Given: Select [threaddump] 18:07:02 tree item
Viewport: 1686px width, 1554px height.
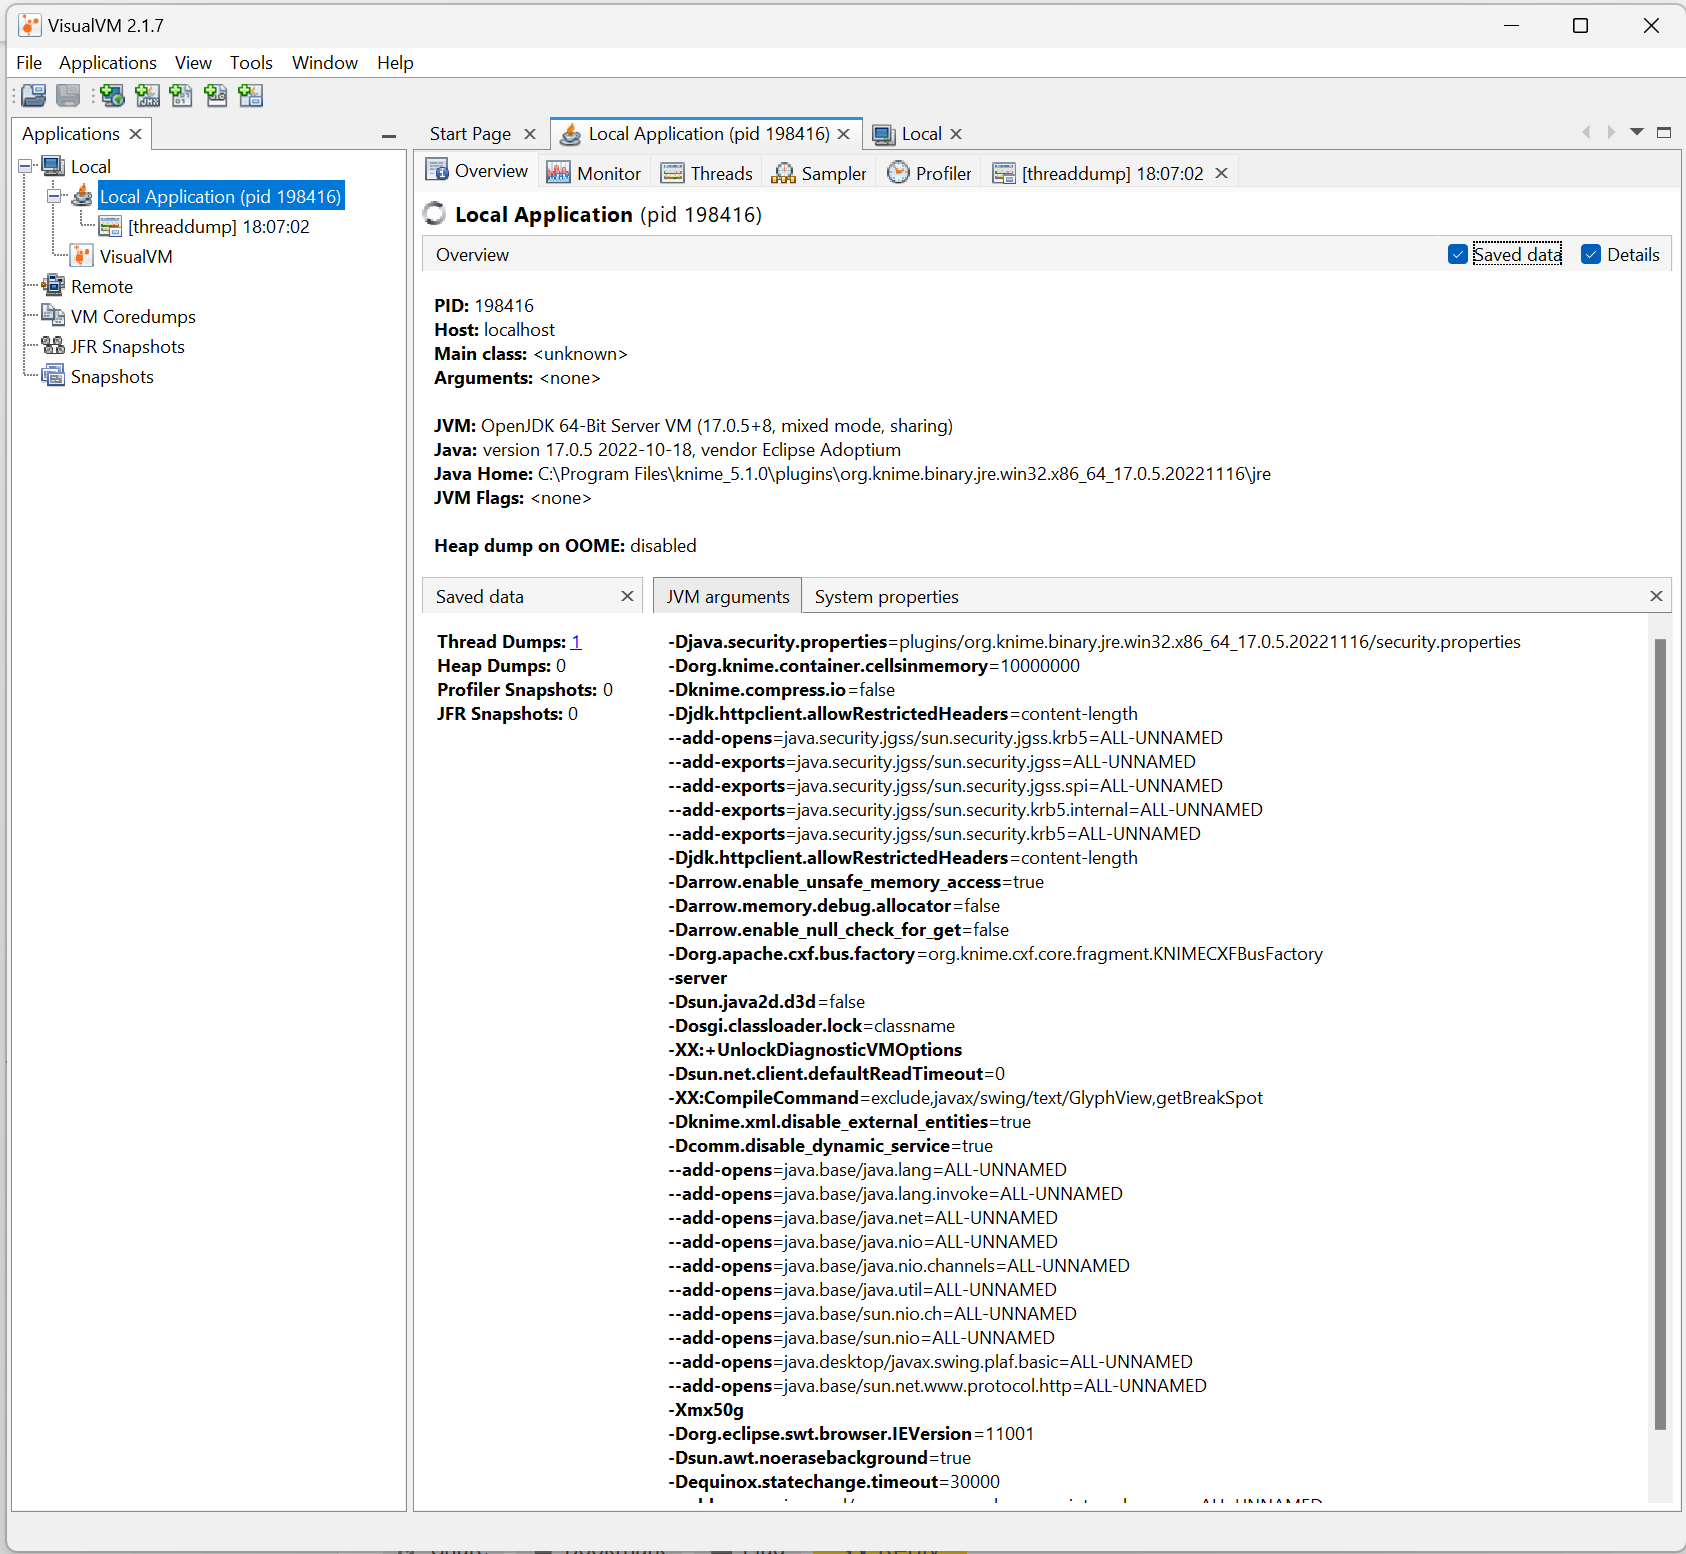Looking at the screenshot, I should click(x=219, y=227).
